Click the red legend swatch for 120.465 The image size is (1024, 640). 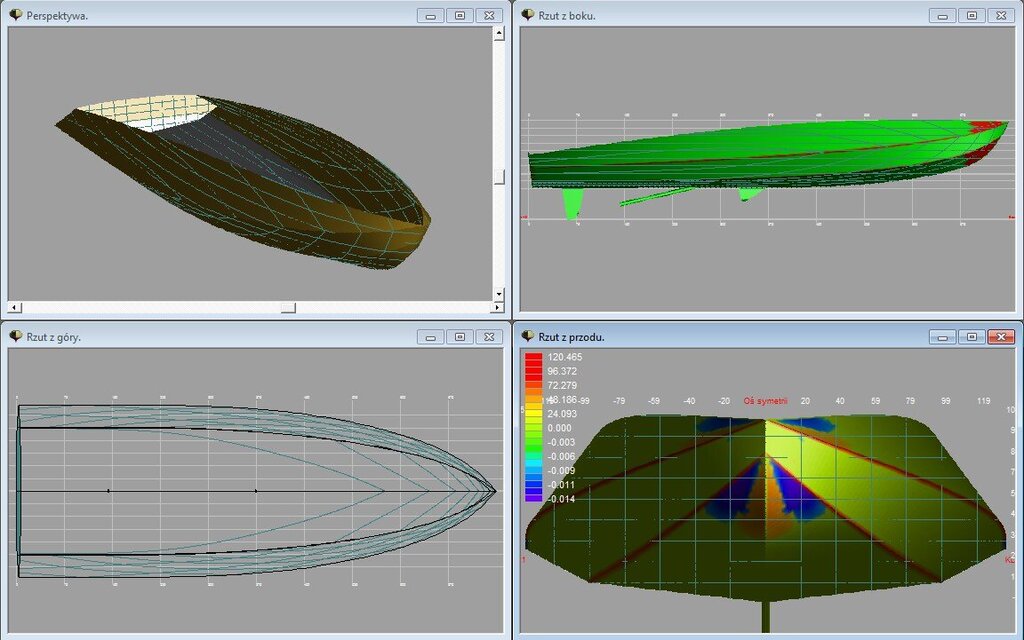pyautogui.click(x=534, y=357)
